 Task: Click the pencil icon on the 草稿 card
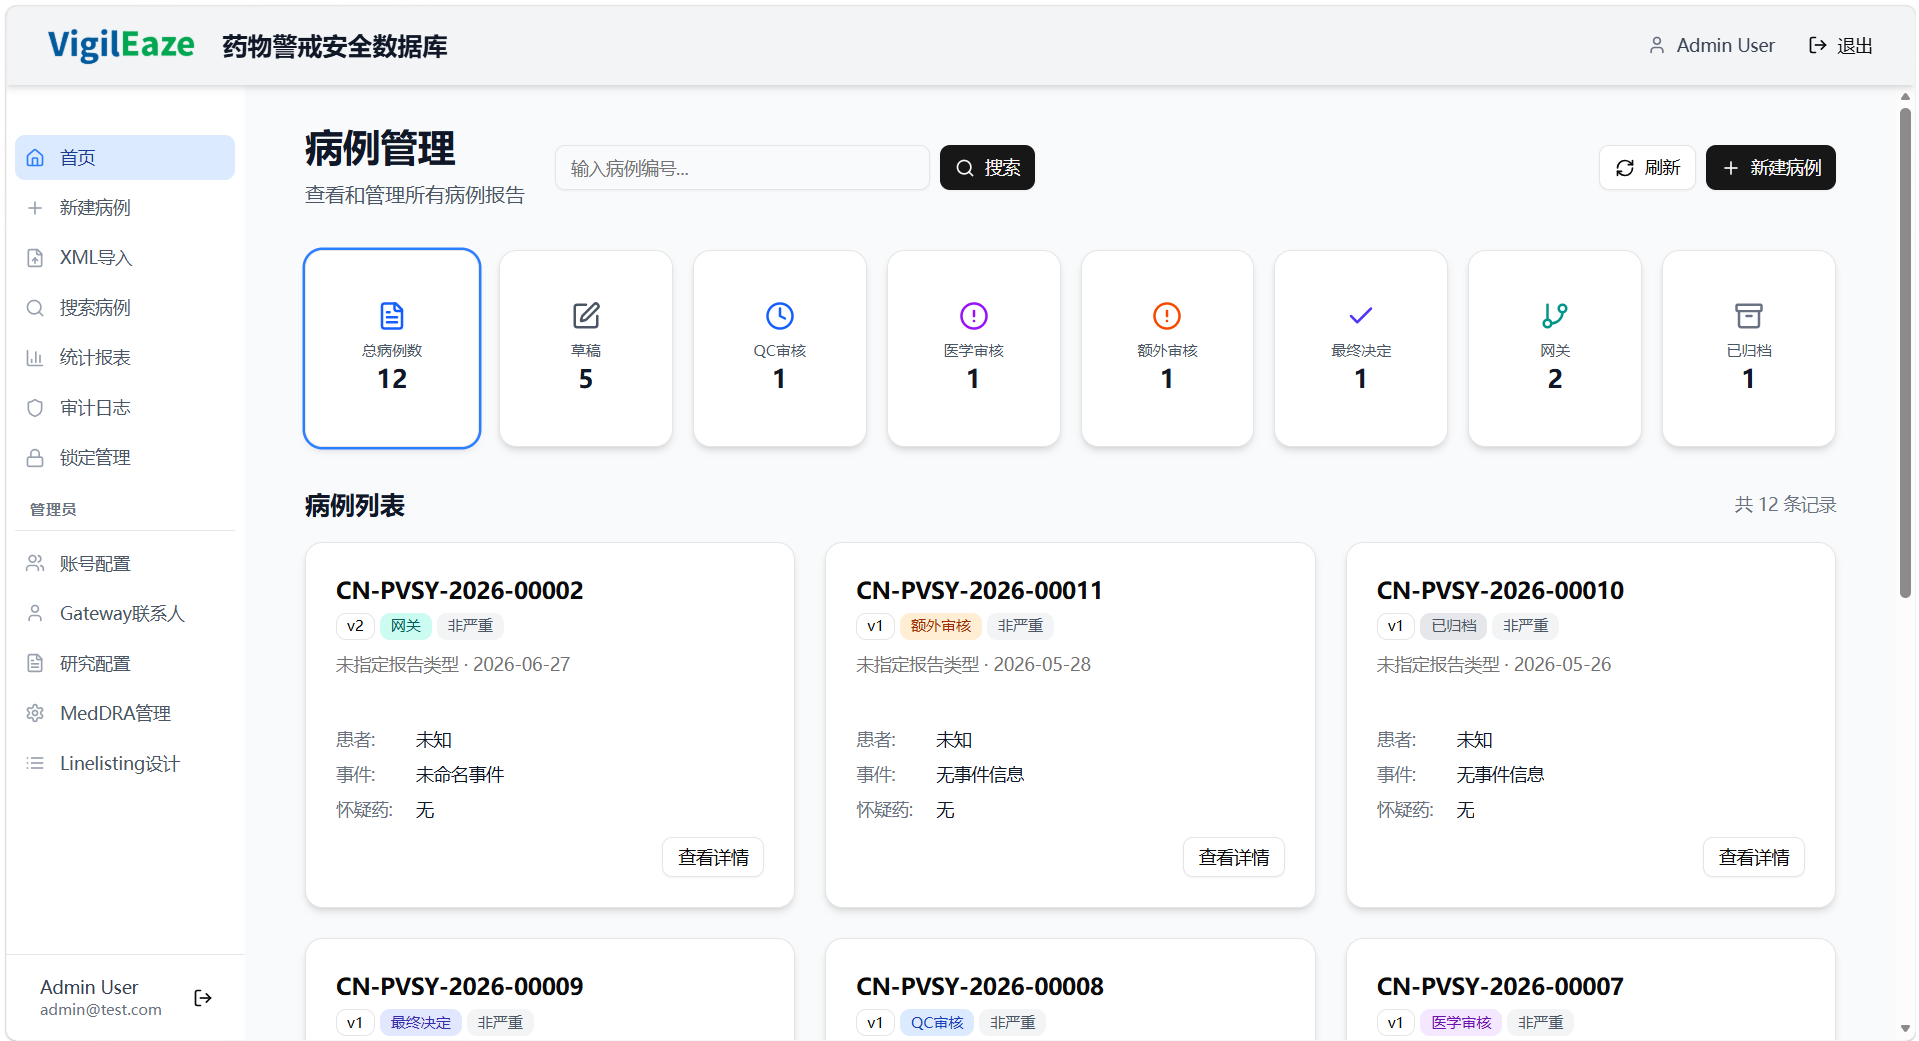[x=586, y=316]
